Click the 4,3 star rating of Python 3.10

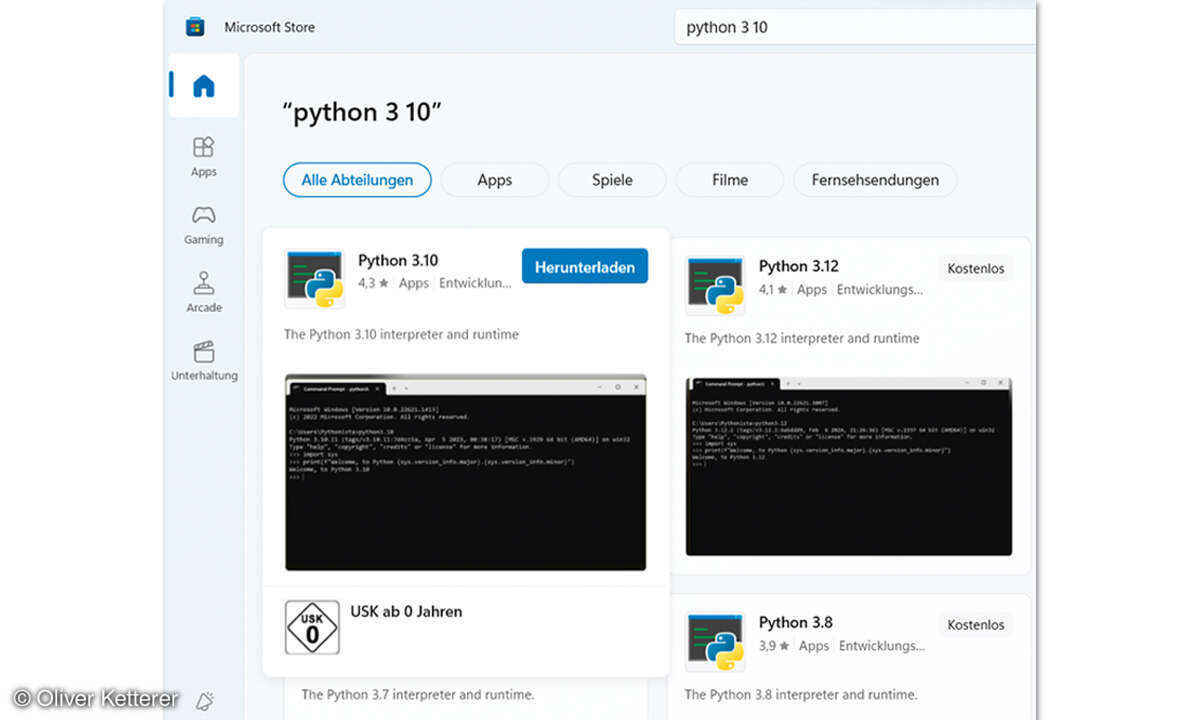pos(374,283)
